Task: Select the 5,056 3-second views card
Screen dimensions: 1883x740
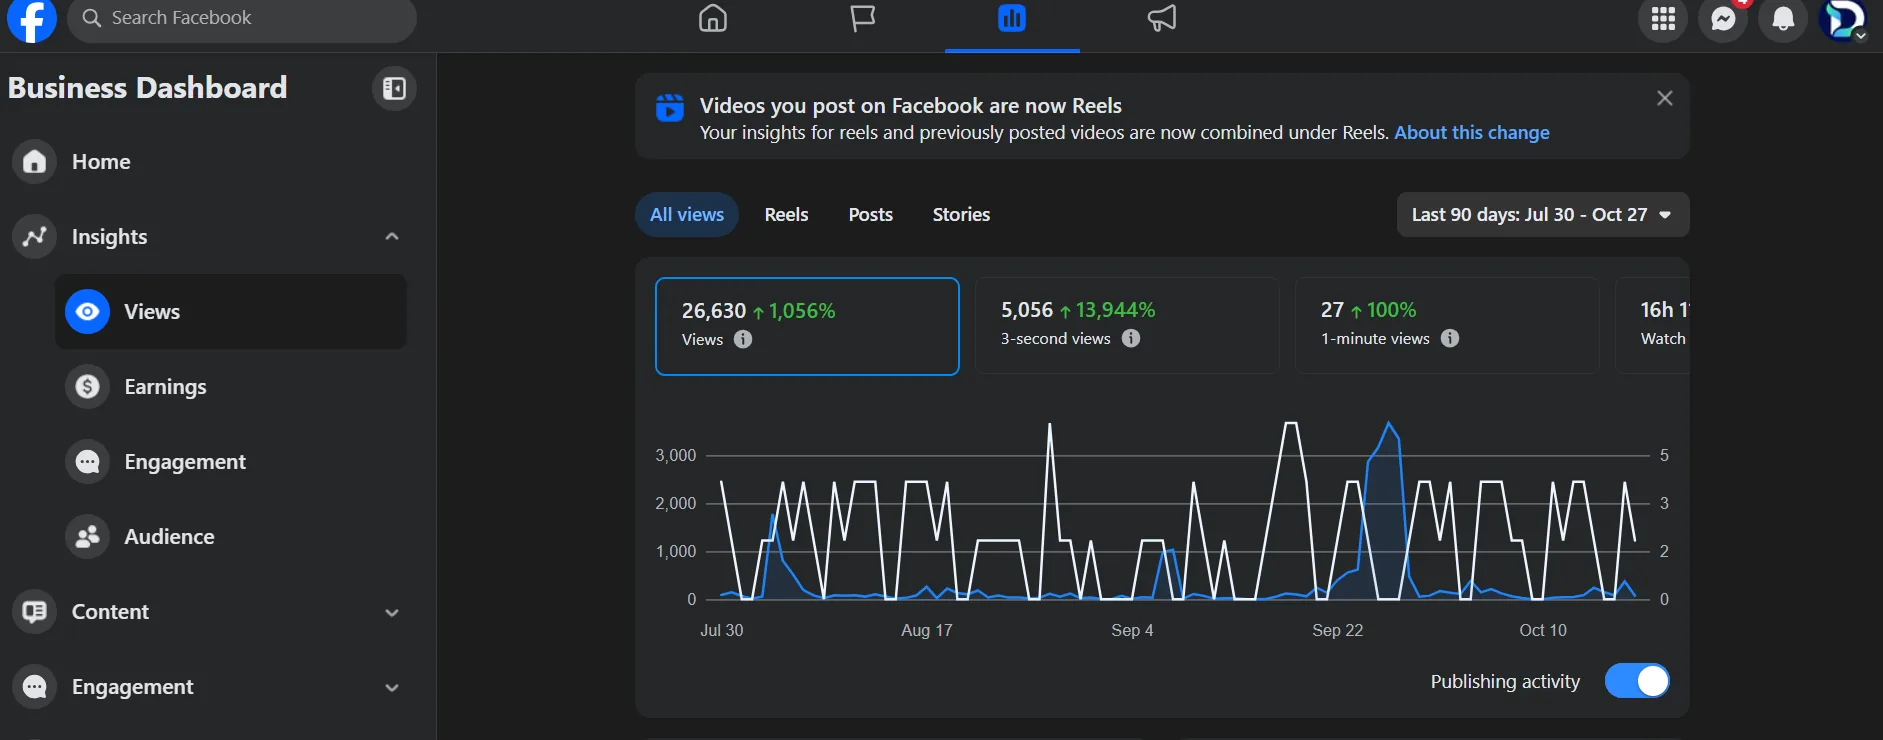Action: point(1127,326)
